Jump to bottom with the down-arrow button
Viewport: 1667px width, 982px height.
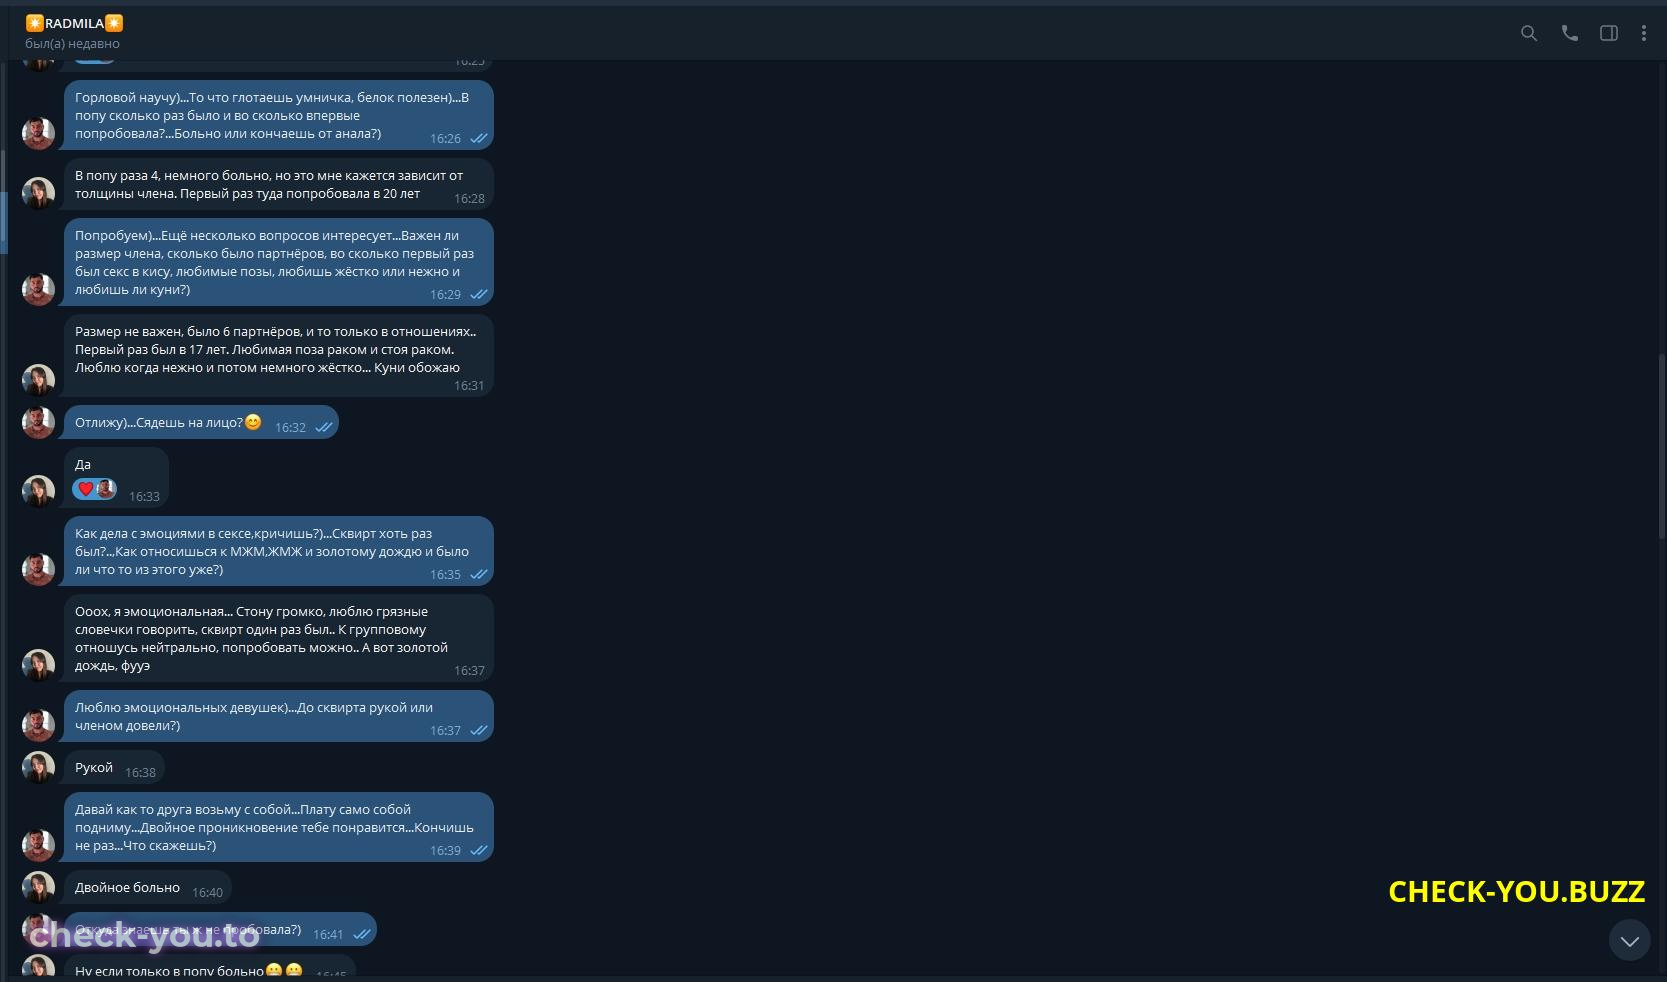coord(1629,940)
